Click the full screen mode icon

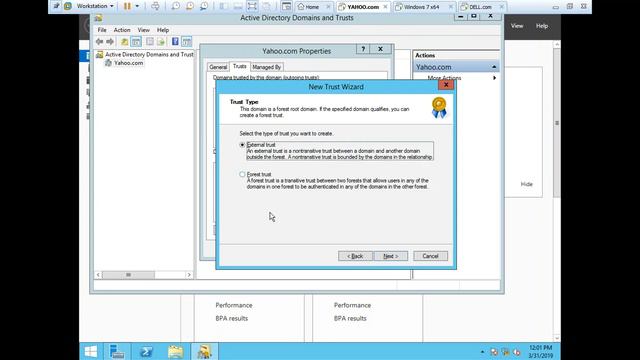click(252, 6)
